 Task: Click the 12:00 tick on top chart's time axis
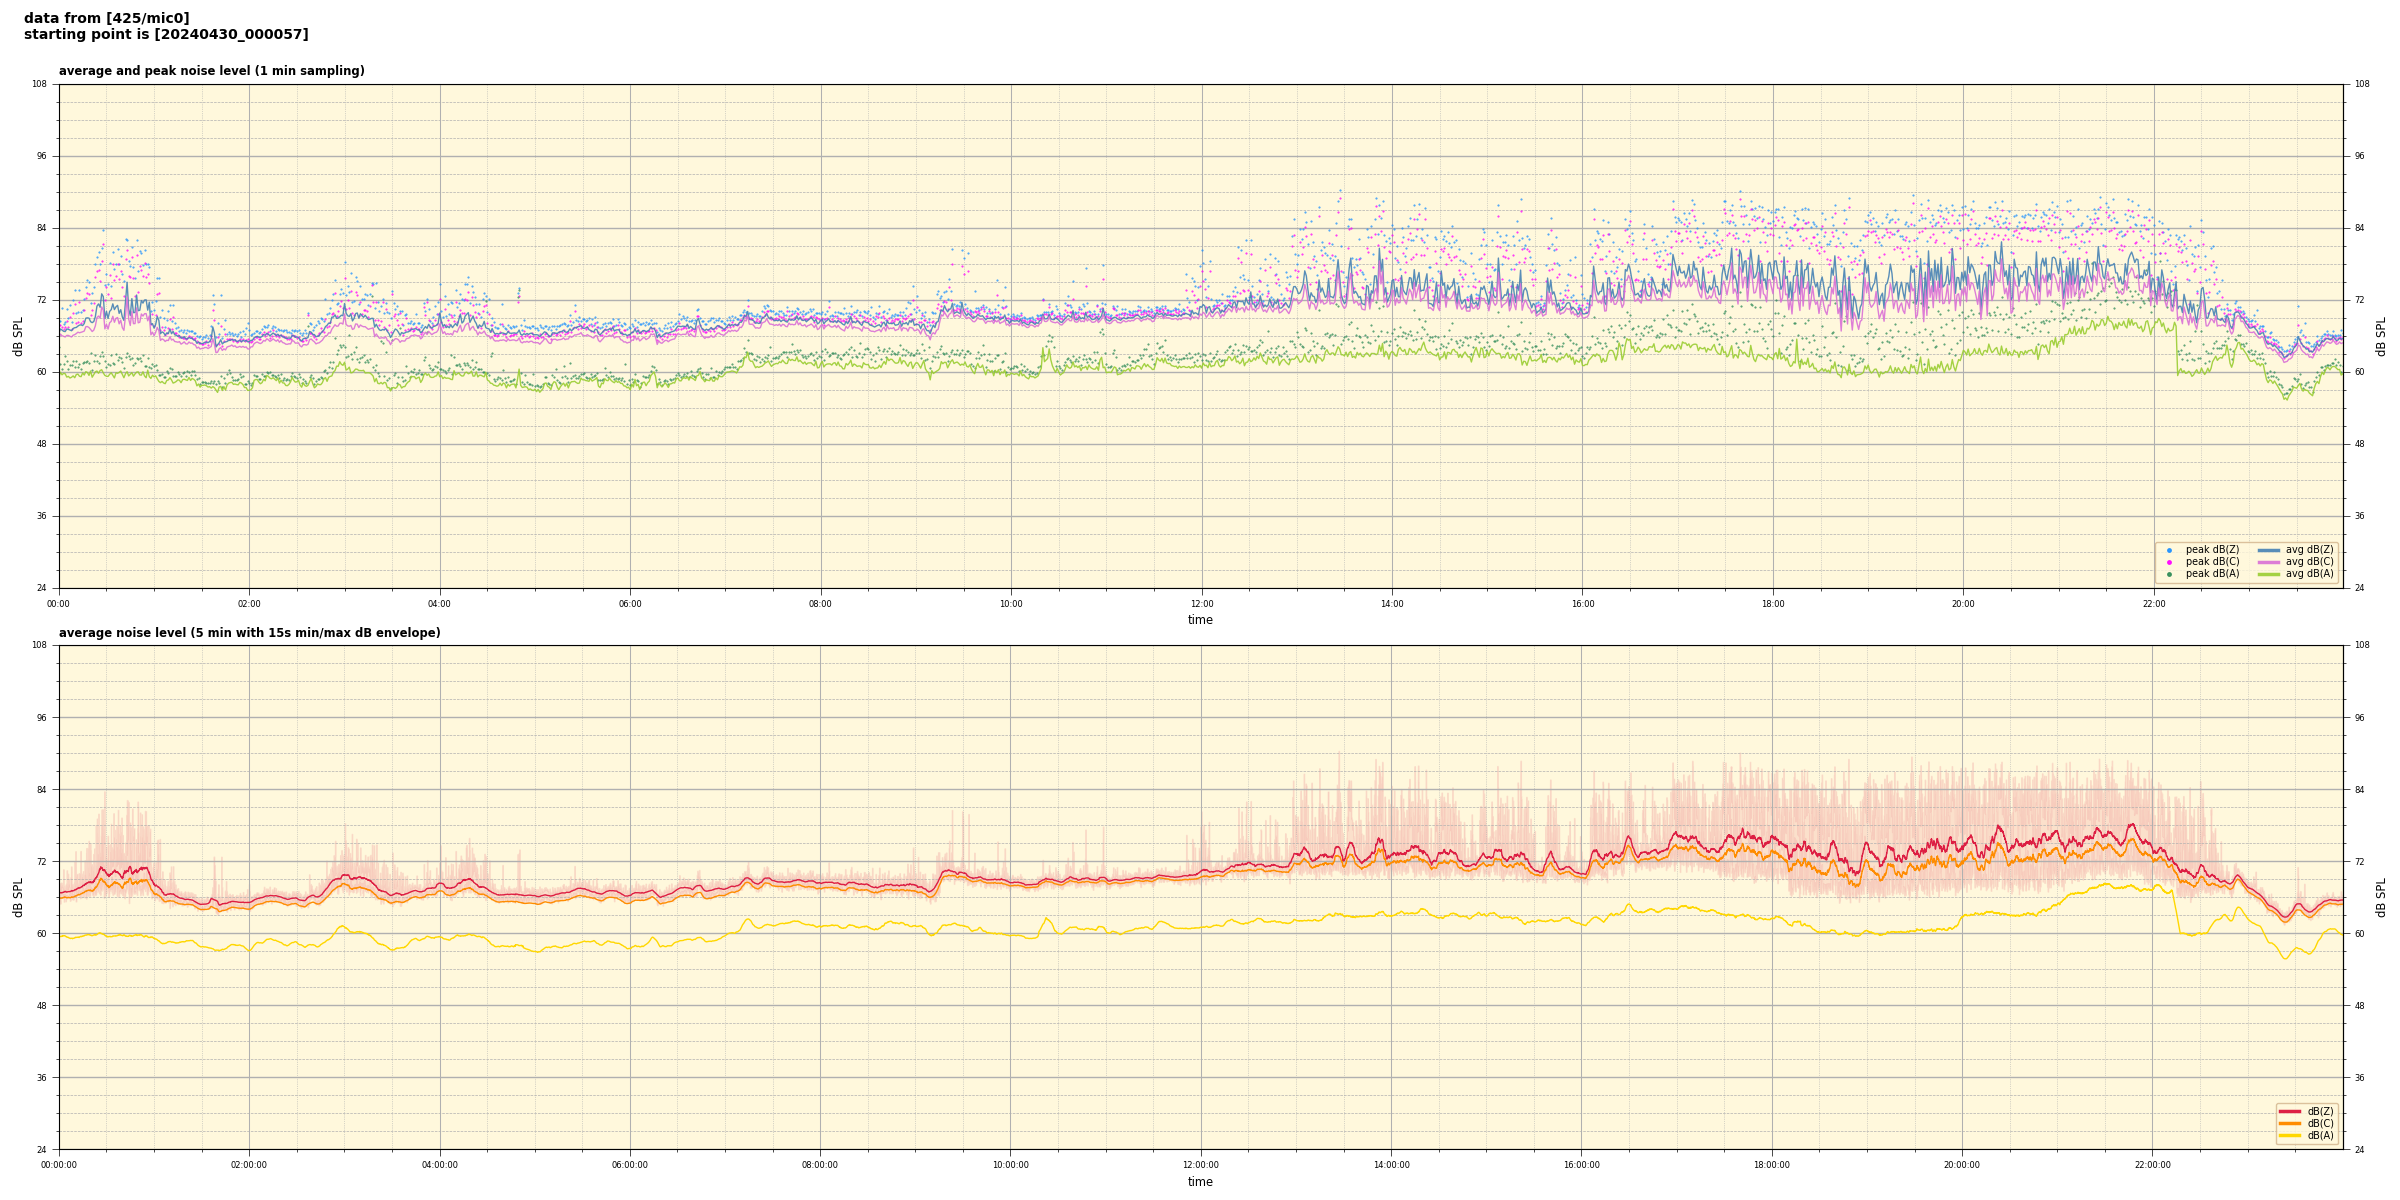1201,604
